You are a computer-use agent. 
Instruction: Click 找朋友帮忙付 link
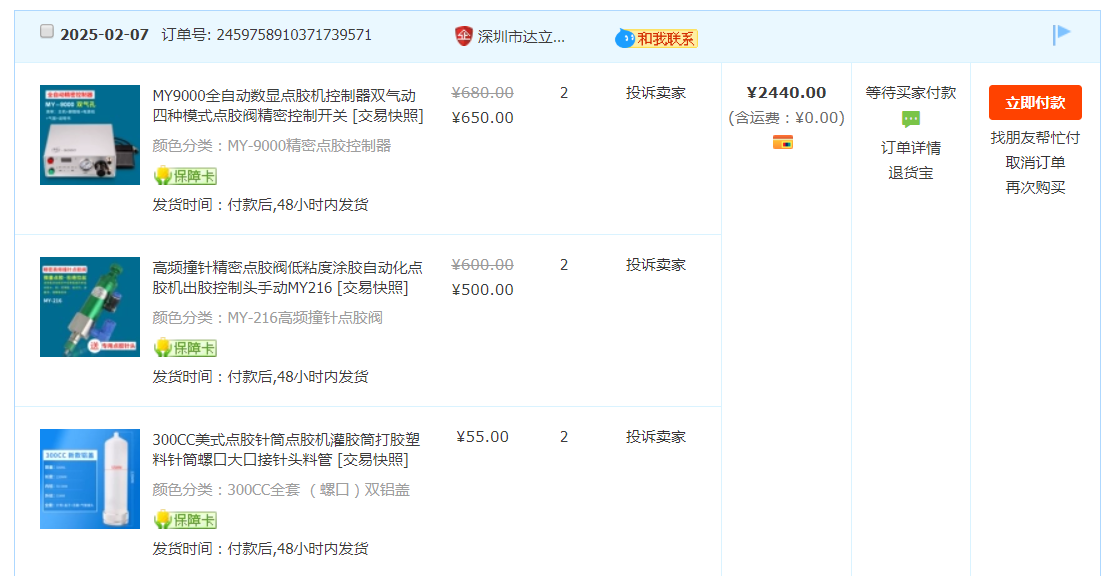[1035, 137]
